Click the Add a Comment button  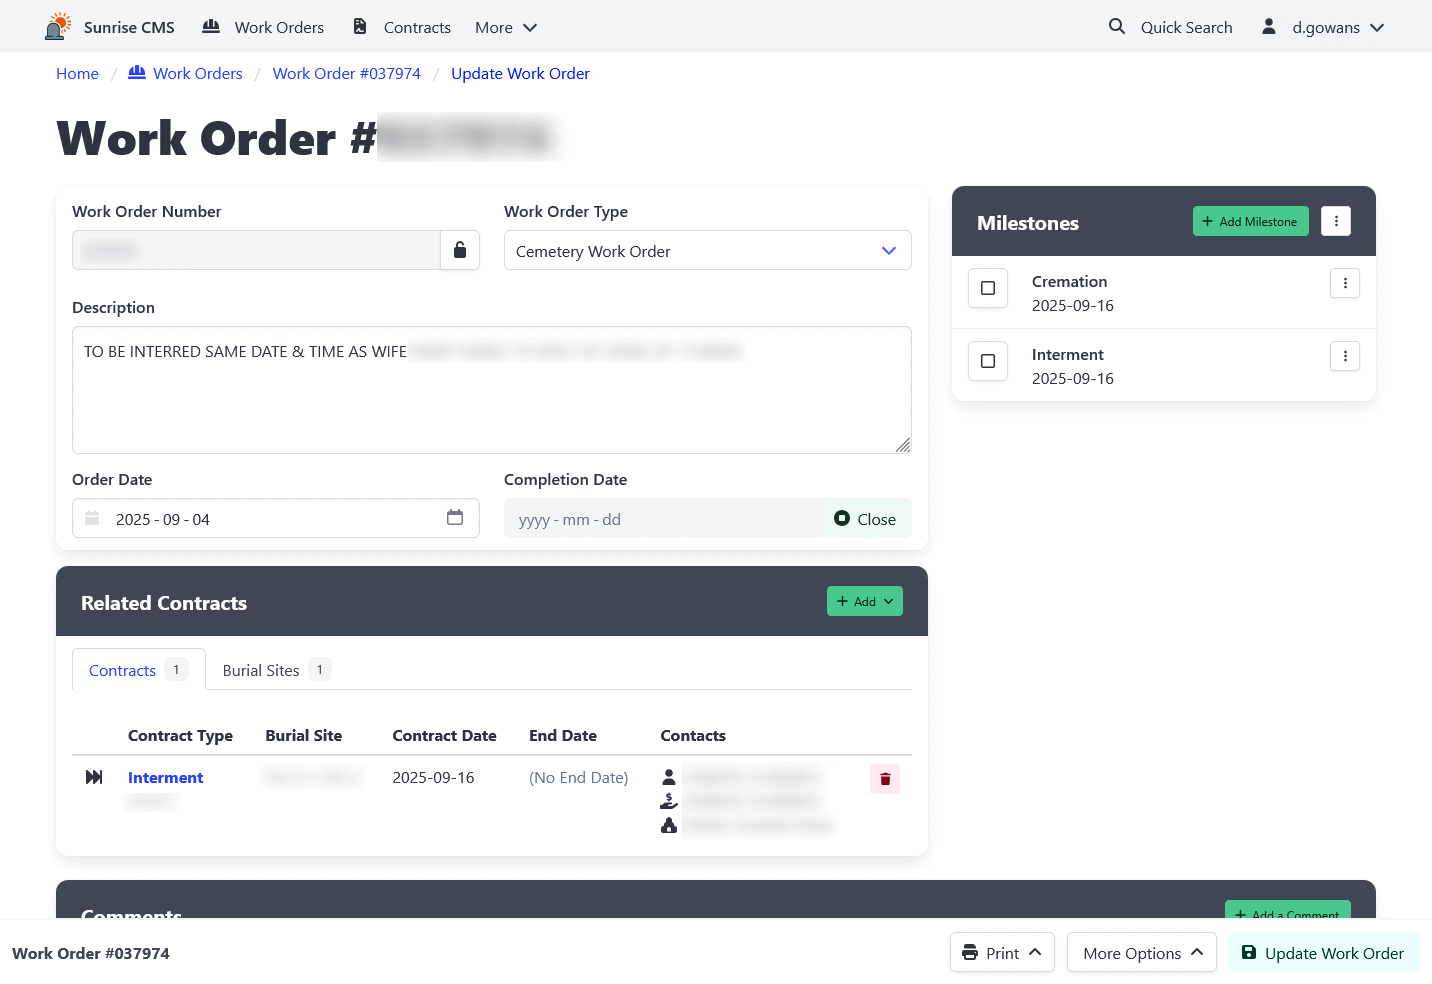pos(1288,911)
